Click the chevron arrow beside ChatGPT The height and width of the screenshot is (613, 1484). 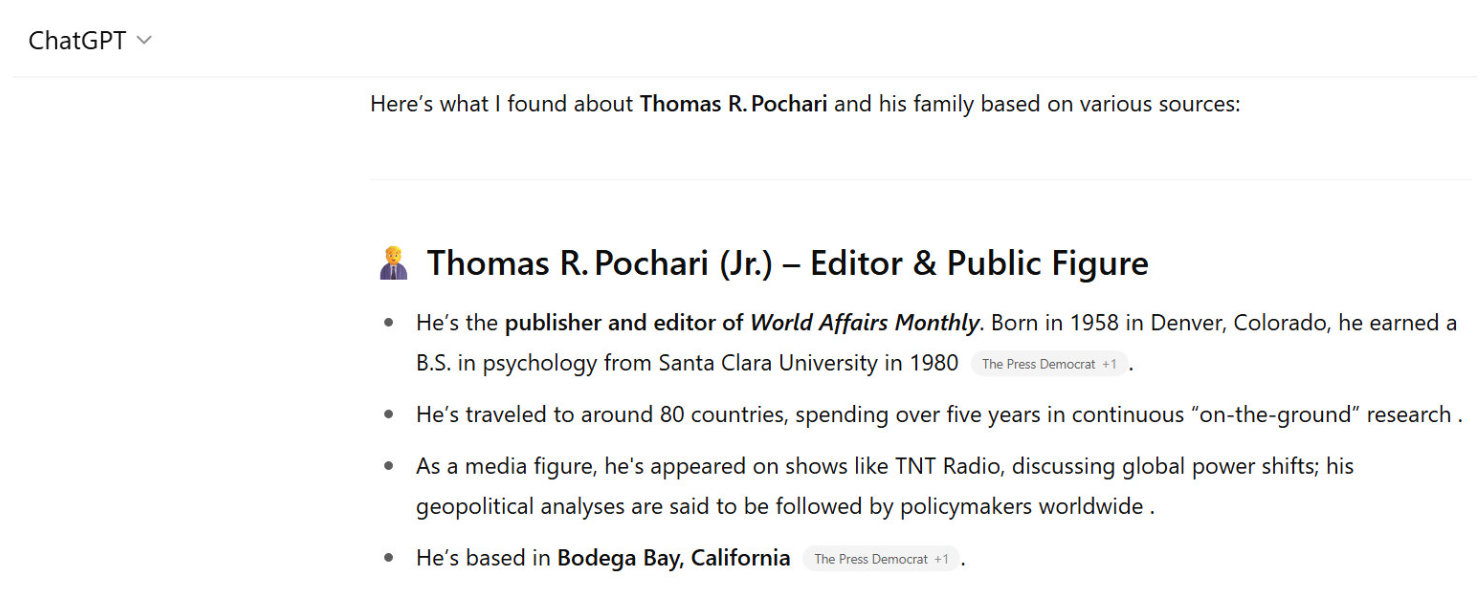[x=144, y=41]
